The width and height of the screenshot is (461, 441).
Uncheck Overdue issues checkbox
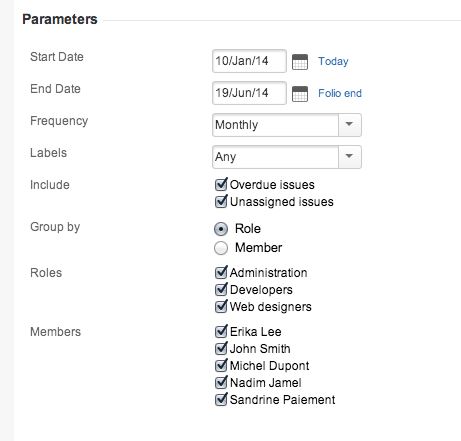[221, 184]
